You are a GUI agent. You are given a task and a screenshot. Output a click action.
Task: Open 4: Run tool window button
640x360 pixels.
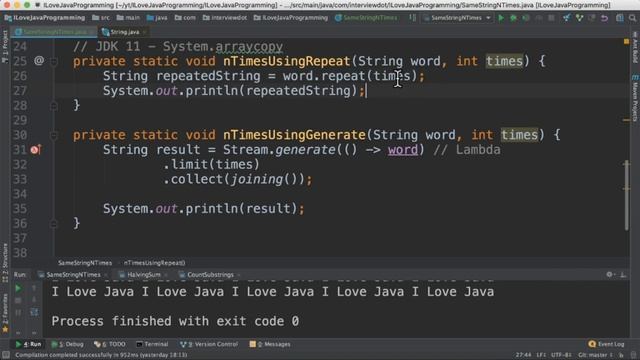pos(28,344)
